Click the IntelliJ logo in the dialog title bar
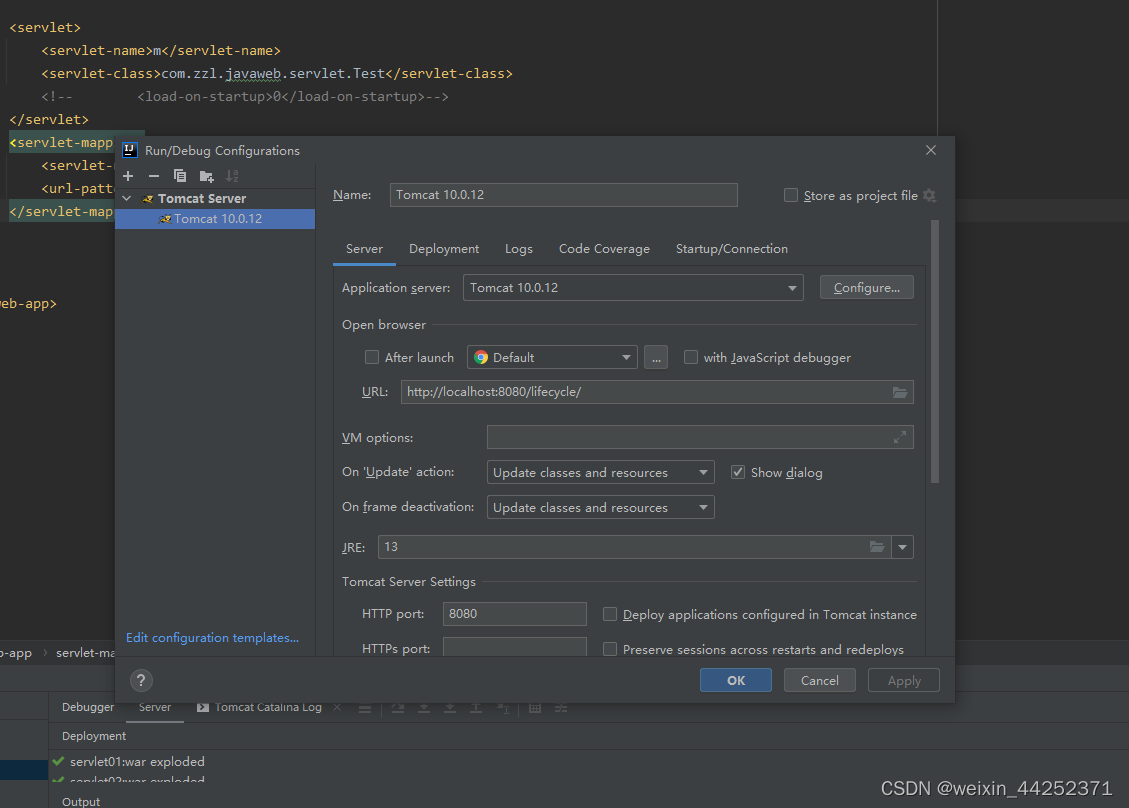The width and height of the screenshot is (1129, 808). click(x=130, y=150)
